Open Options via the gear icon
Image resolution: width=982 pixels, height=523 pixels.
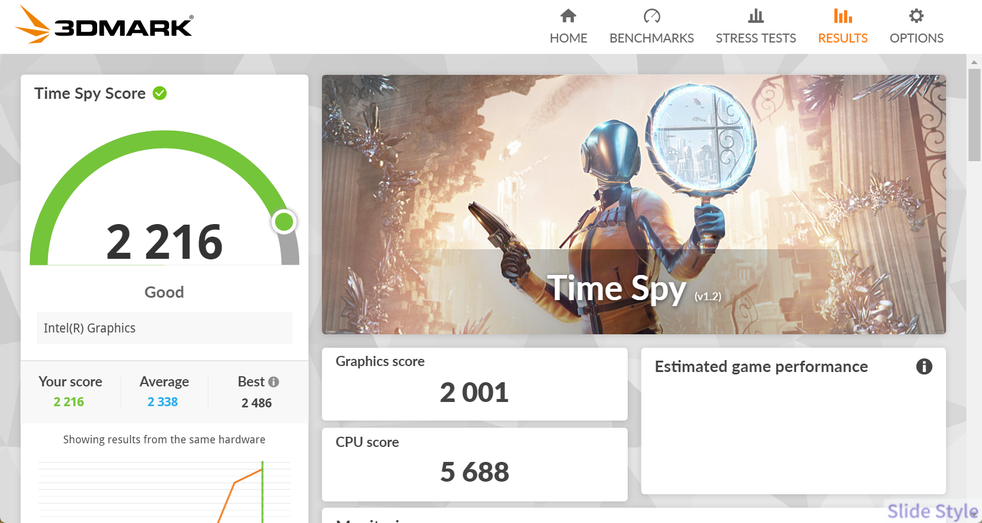[916, 16]
